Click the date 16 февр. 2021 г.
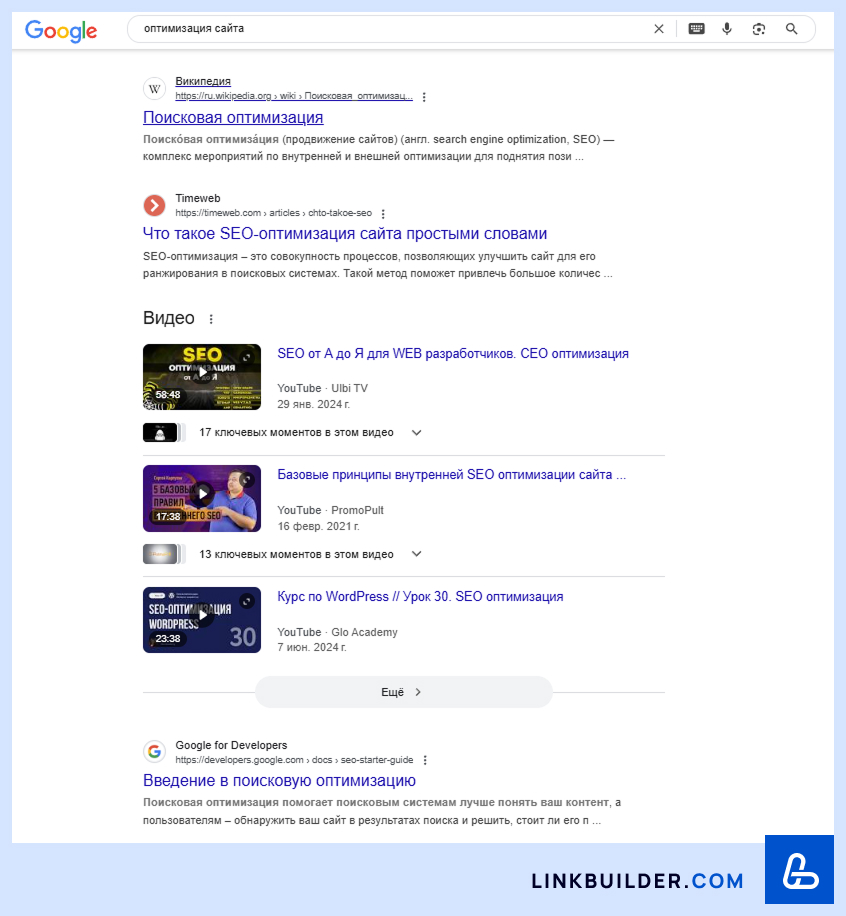 pyautogui.click(x=318, y=526)
